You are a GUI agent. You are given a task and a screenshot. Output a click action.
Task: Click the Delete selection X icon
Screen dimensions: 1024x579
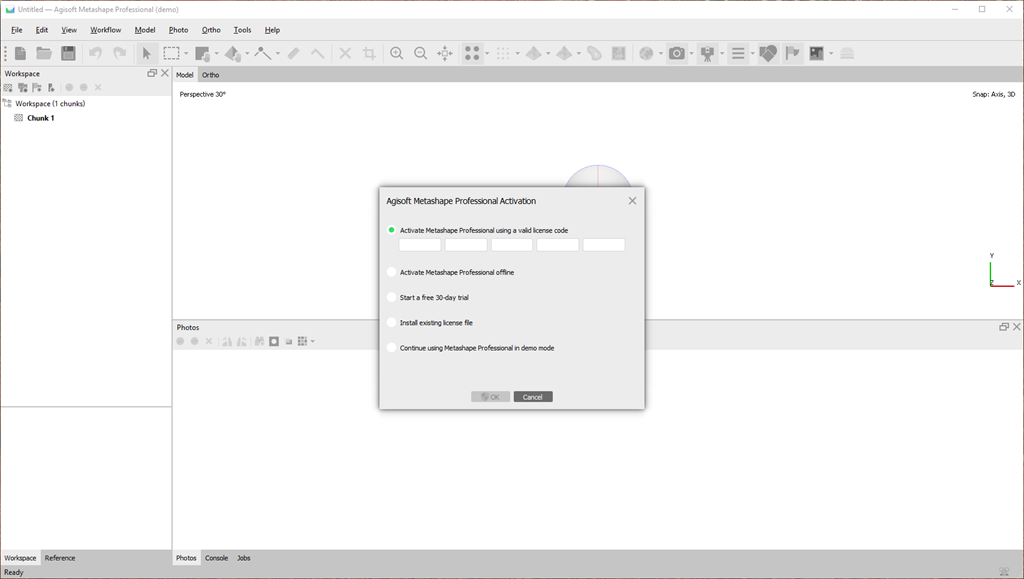(x=345, y=54)
